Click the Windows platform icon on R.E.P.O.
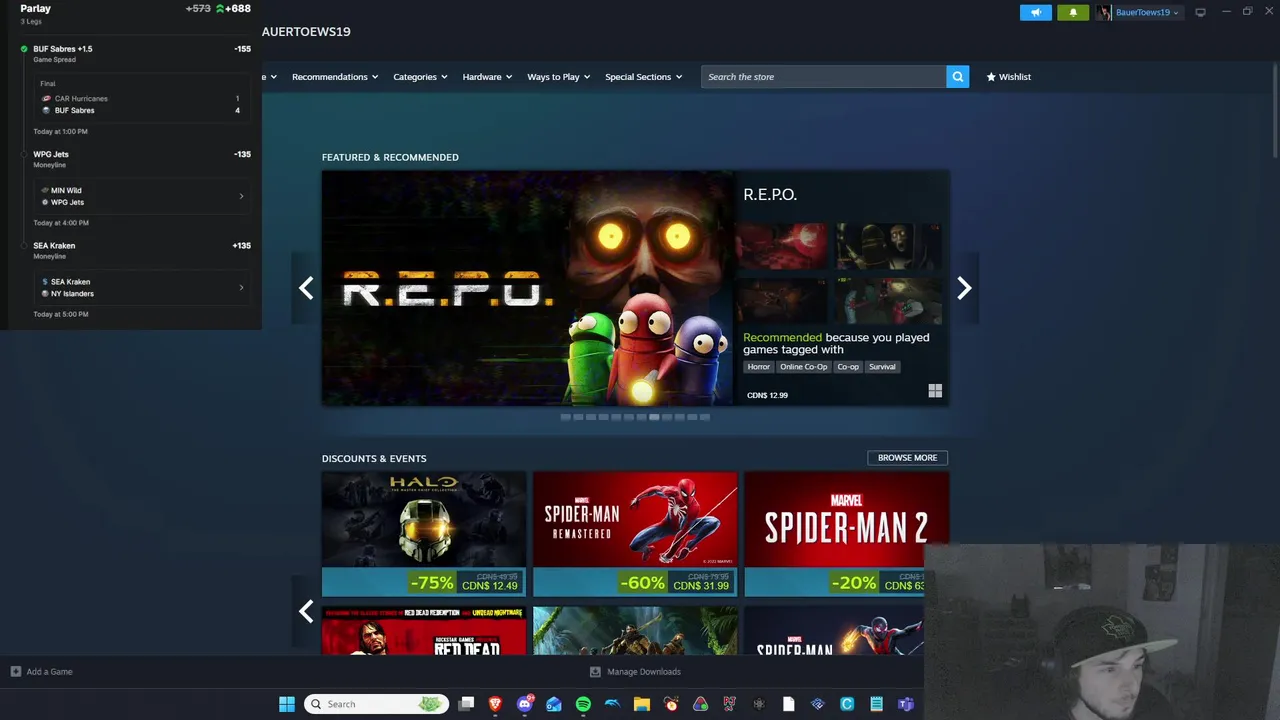The image size is (1280, 720). click(x=935, y=391)
